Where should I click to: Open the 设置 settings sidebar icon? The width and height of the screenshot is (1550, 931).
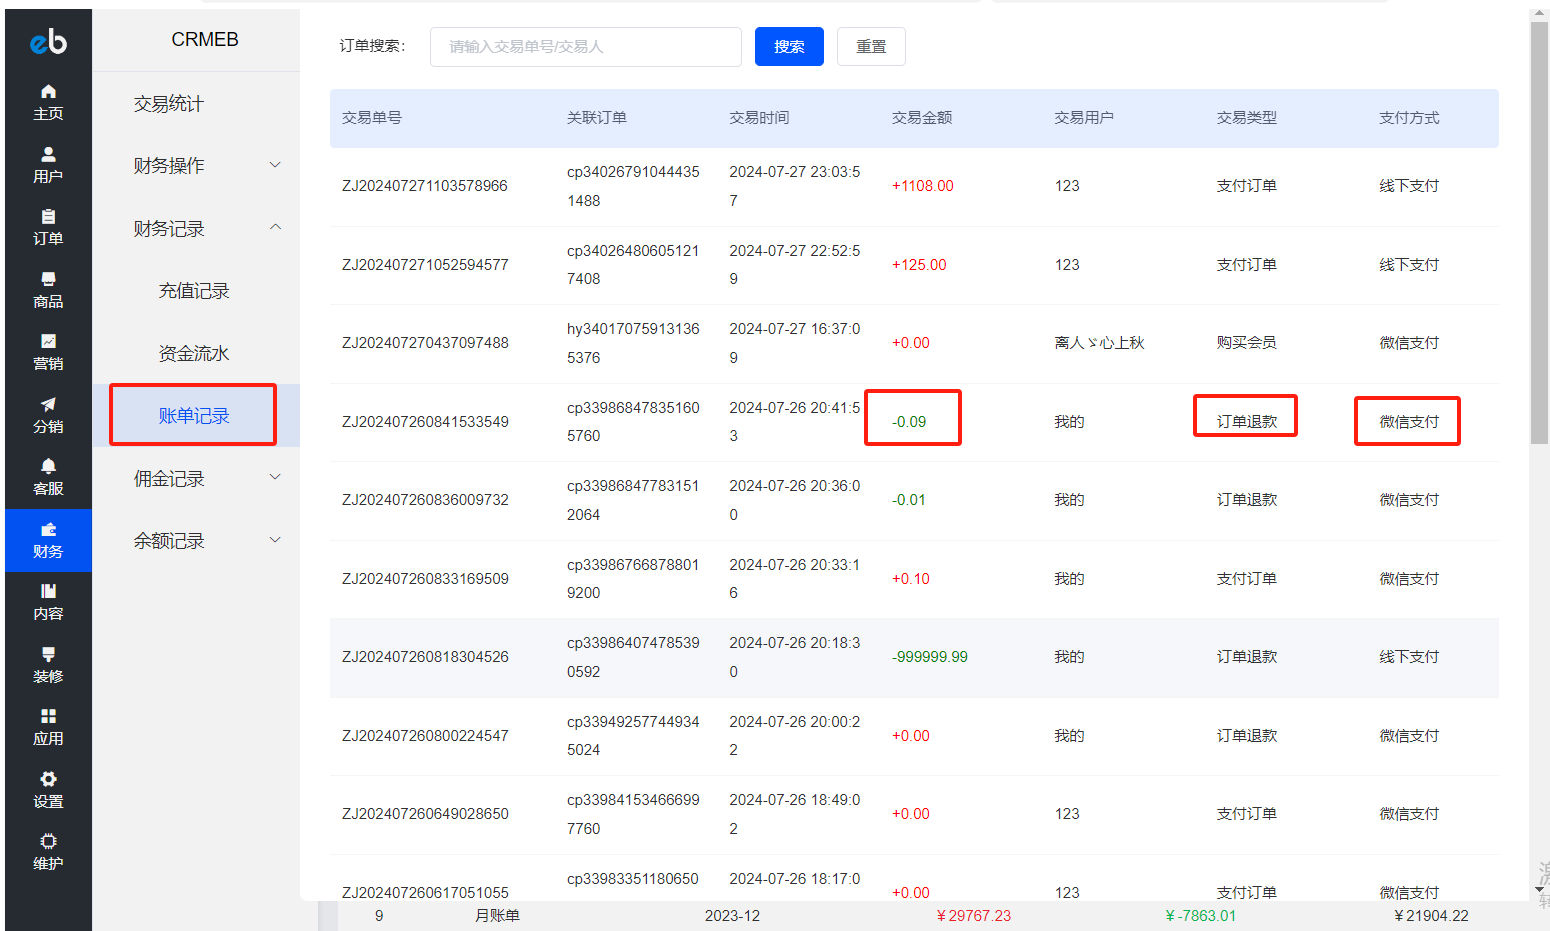[48, 790]
